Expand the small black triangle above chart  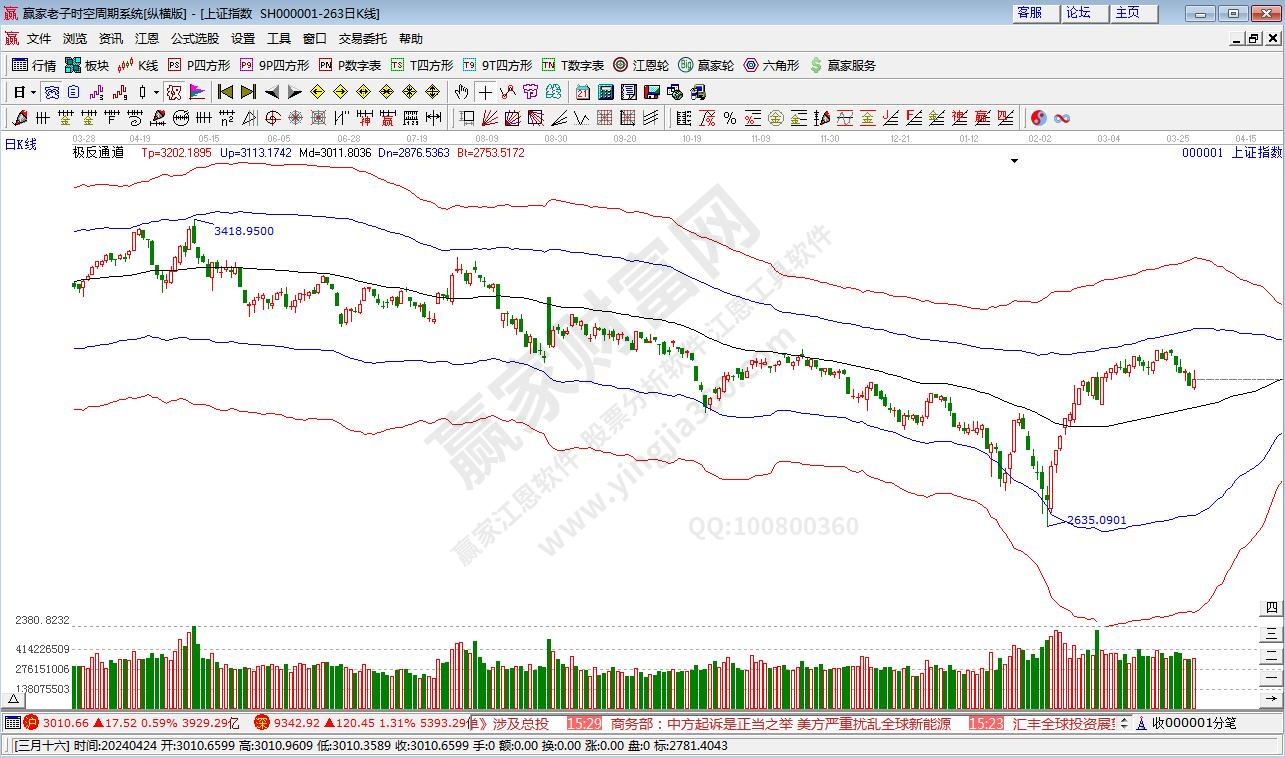(x=1014, y=160)
